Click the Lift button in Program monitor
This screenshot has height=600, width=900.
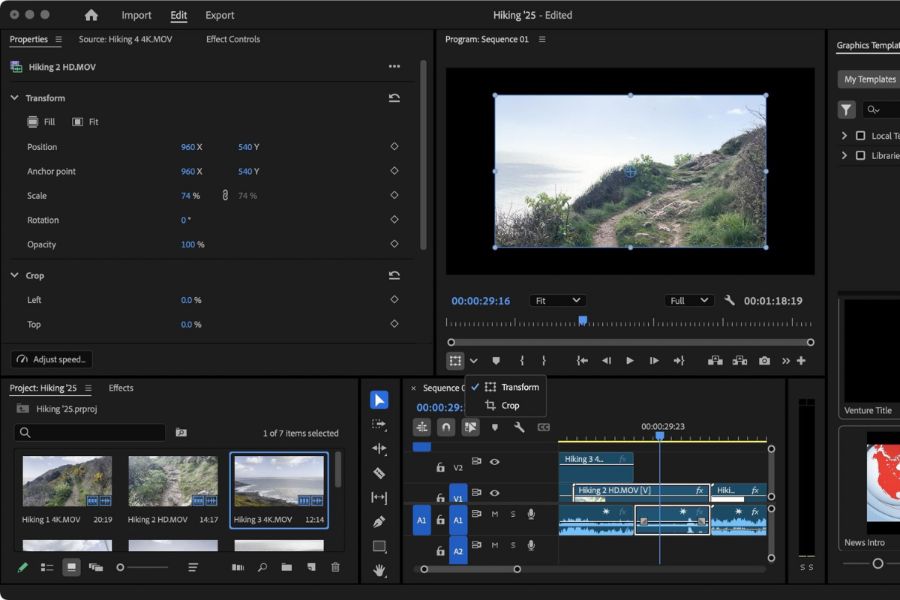(x=715, y=361)
